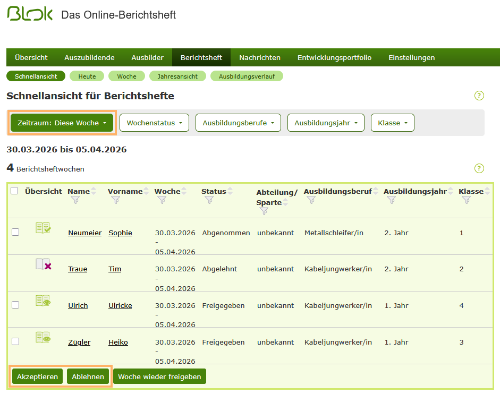Screen dimensions: 500x394
Task: Check the Ulrich row checkbox
Action: (15, 305)
